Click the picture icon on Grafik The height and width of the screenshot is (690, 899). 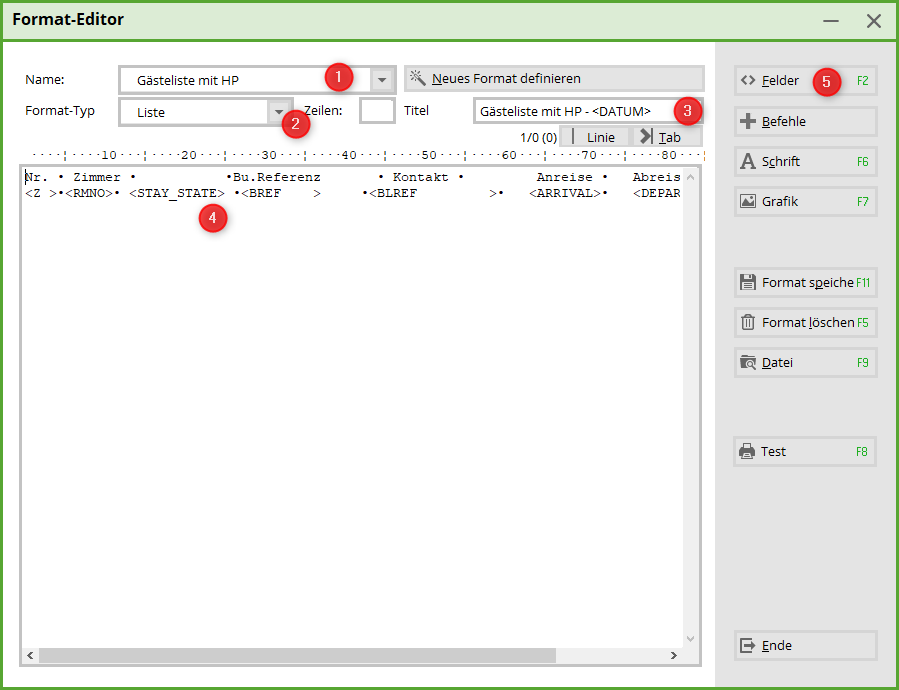tap(748, 201)
